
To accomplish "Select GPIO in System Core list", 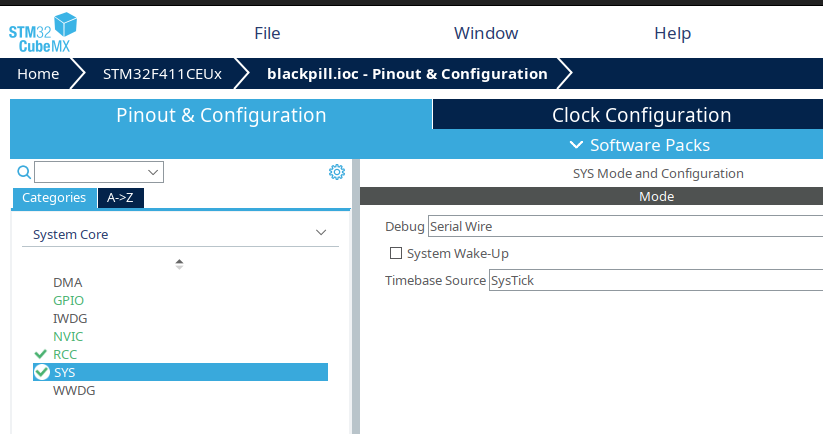I will [x=69, y=300].
